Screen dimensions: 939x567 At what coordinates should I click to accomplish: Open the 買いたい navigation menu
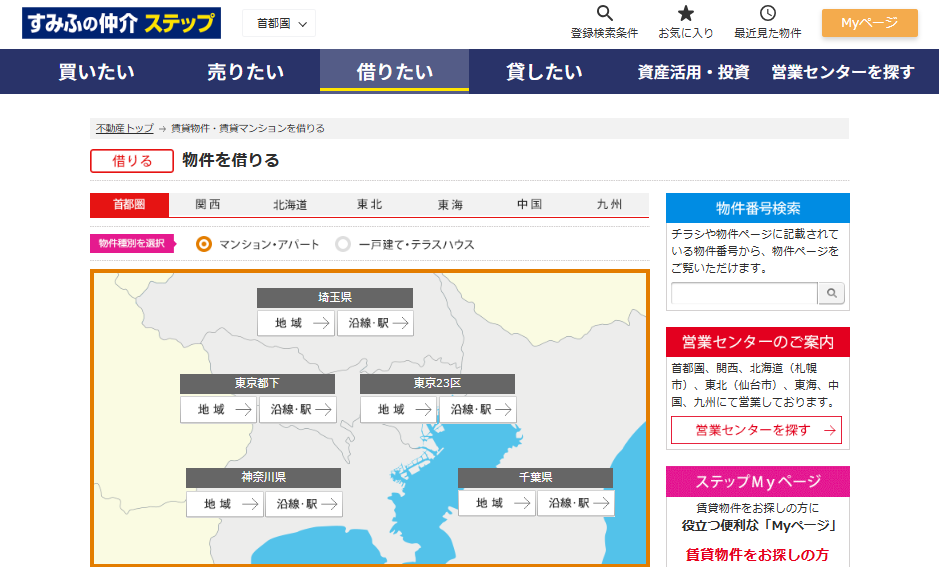click(96, 71)
